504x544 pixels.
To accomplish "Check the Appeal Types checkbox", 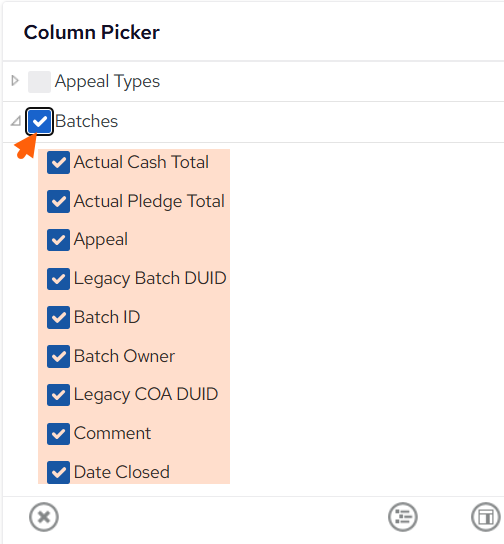I will 39,82.
